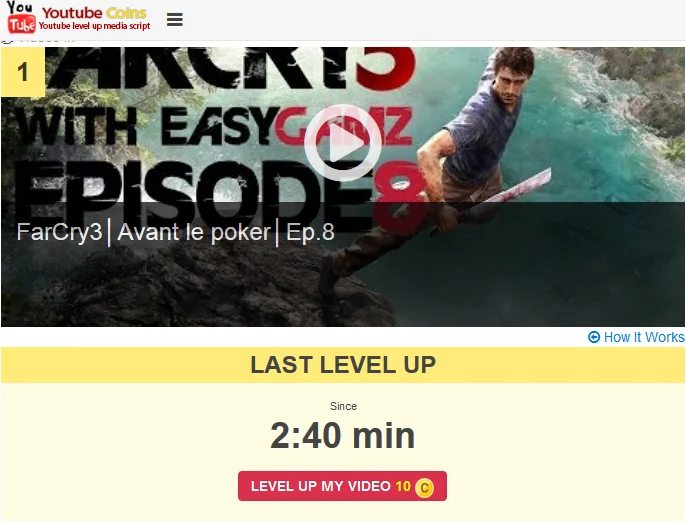Image resolution: width=686 pixels, height=528 pixels.
Task: Click Youtube level up media script tagline
Action: [x=94, y=26]
